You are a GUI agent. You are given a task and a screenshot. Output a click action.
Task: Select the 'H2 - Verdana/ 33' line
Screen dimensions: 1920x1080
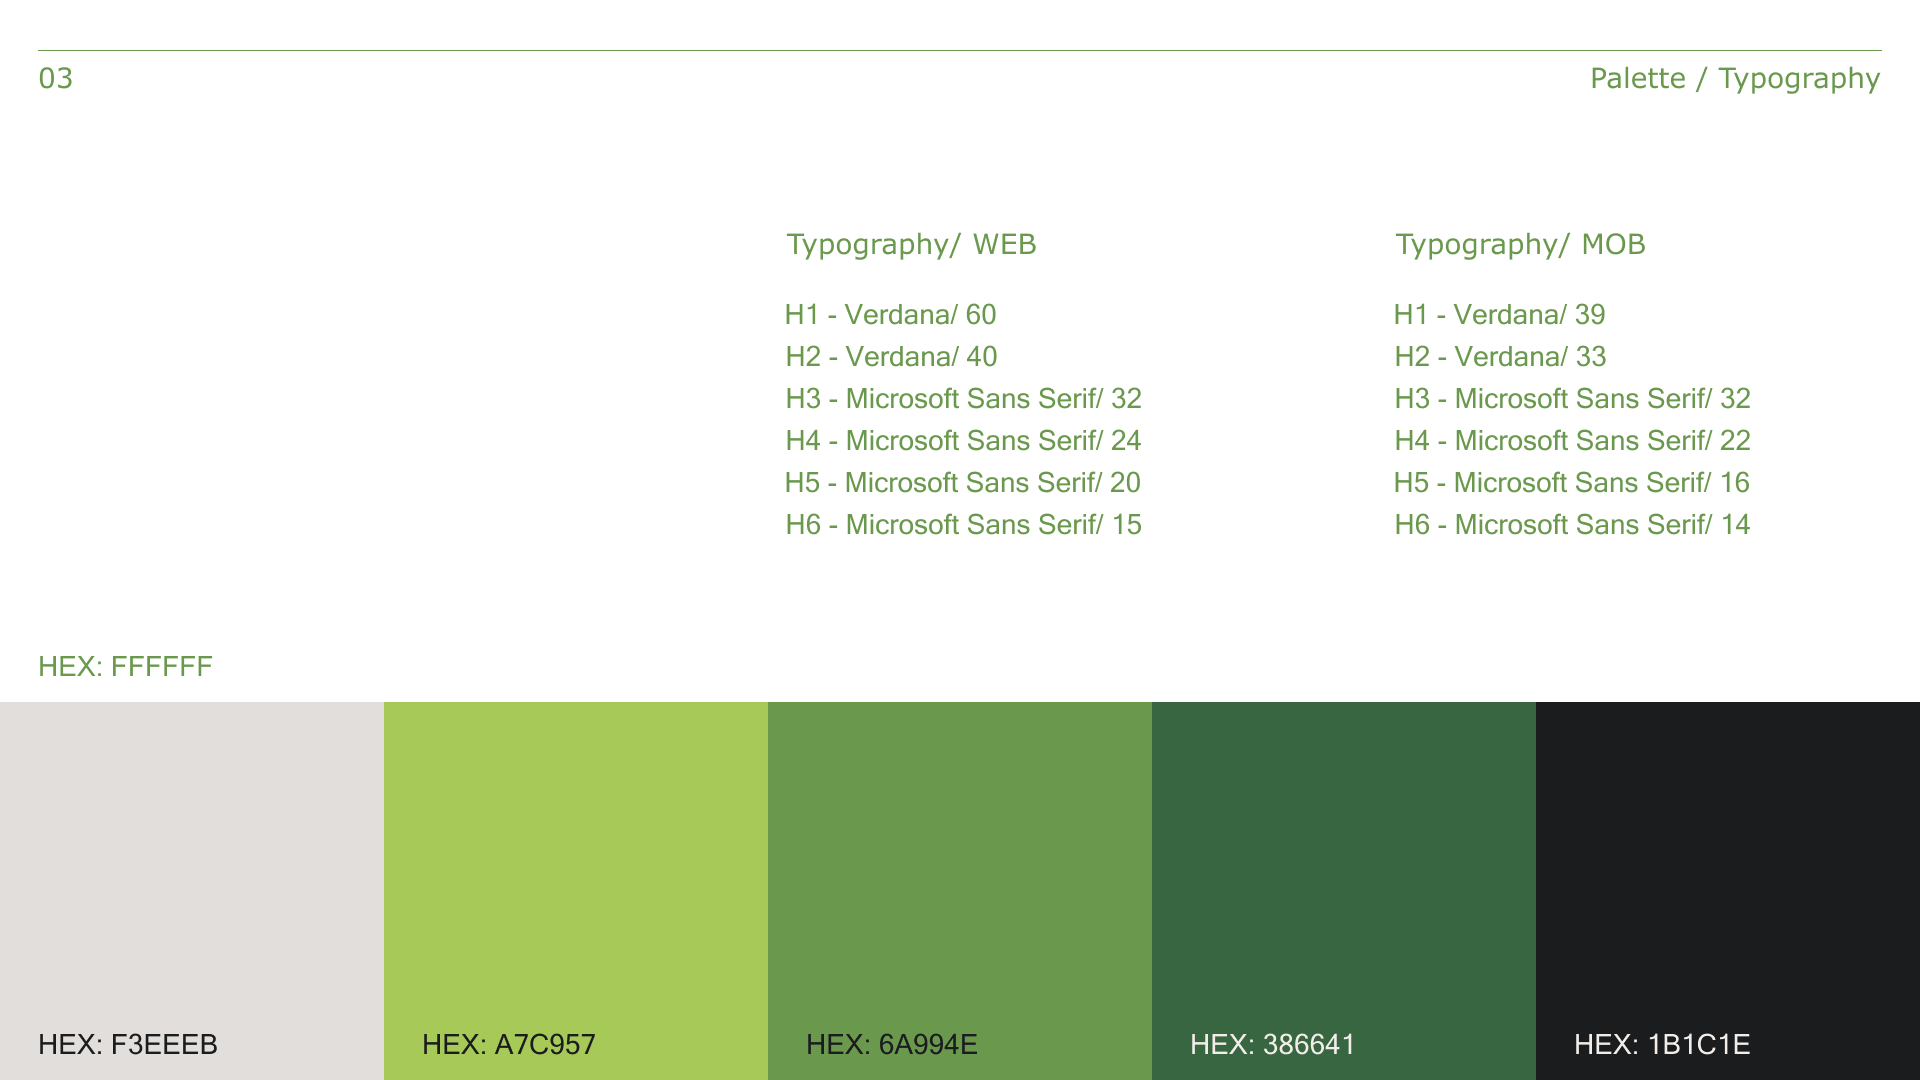coord(1500,357)
